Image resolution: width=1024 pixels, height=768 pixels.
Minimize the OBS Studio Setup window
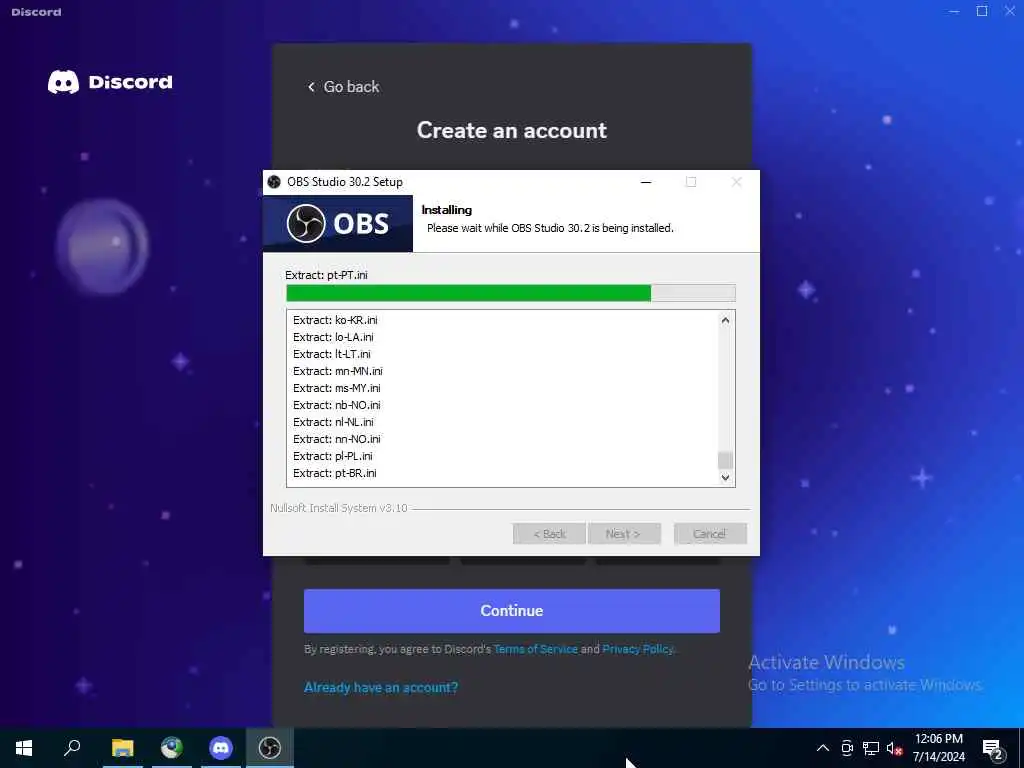tap(646, 182)
